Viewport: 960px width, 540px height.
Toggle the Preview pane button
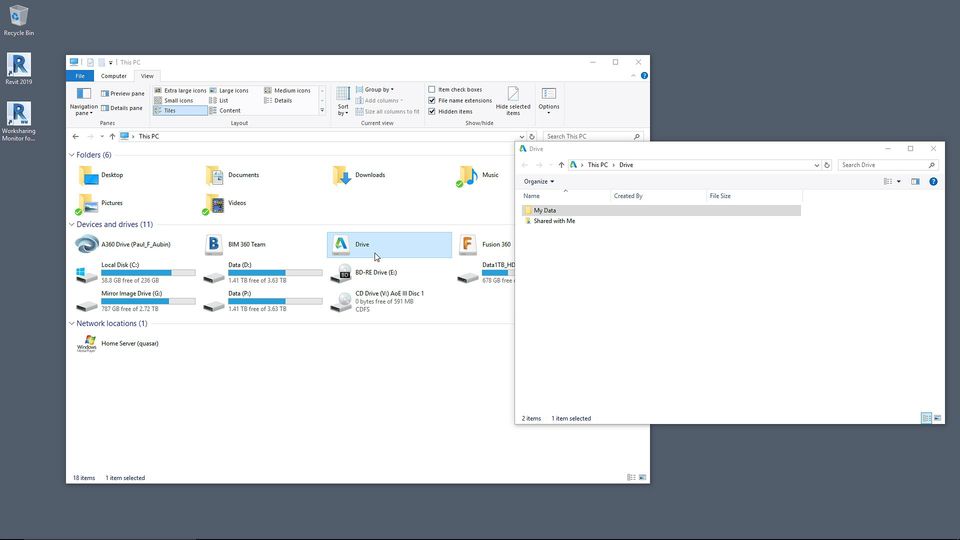(122, 94)
